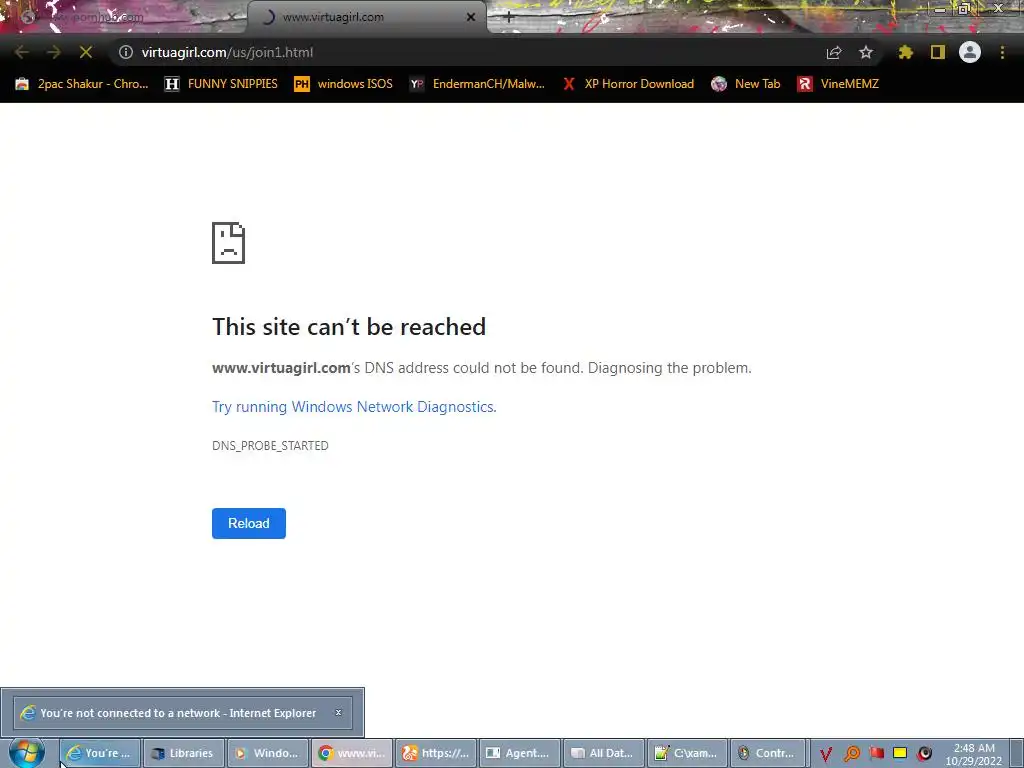Click the red flag tray icon
This screenshot has height=768, width=1024.
point(876,753)
